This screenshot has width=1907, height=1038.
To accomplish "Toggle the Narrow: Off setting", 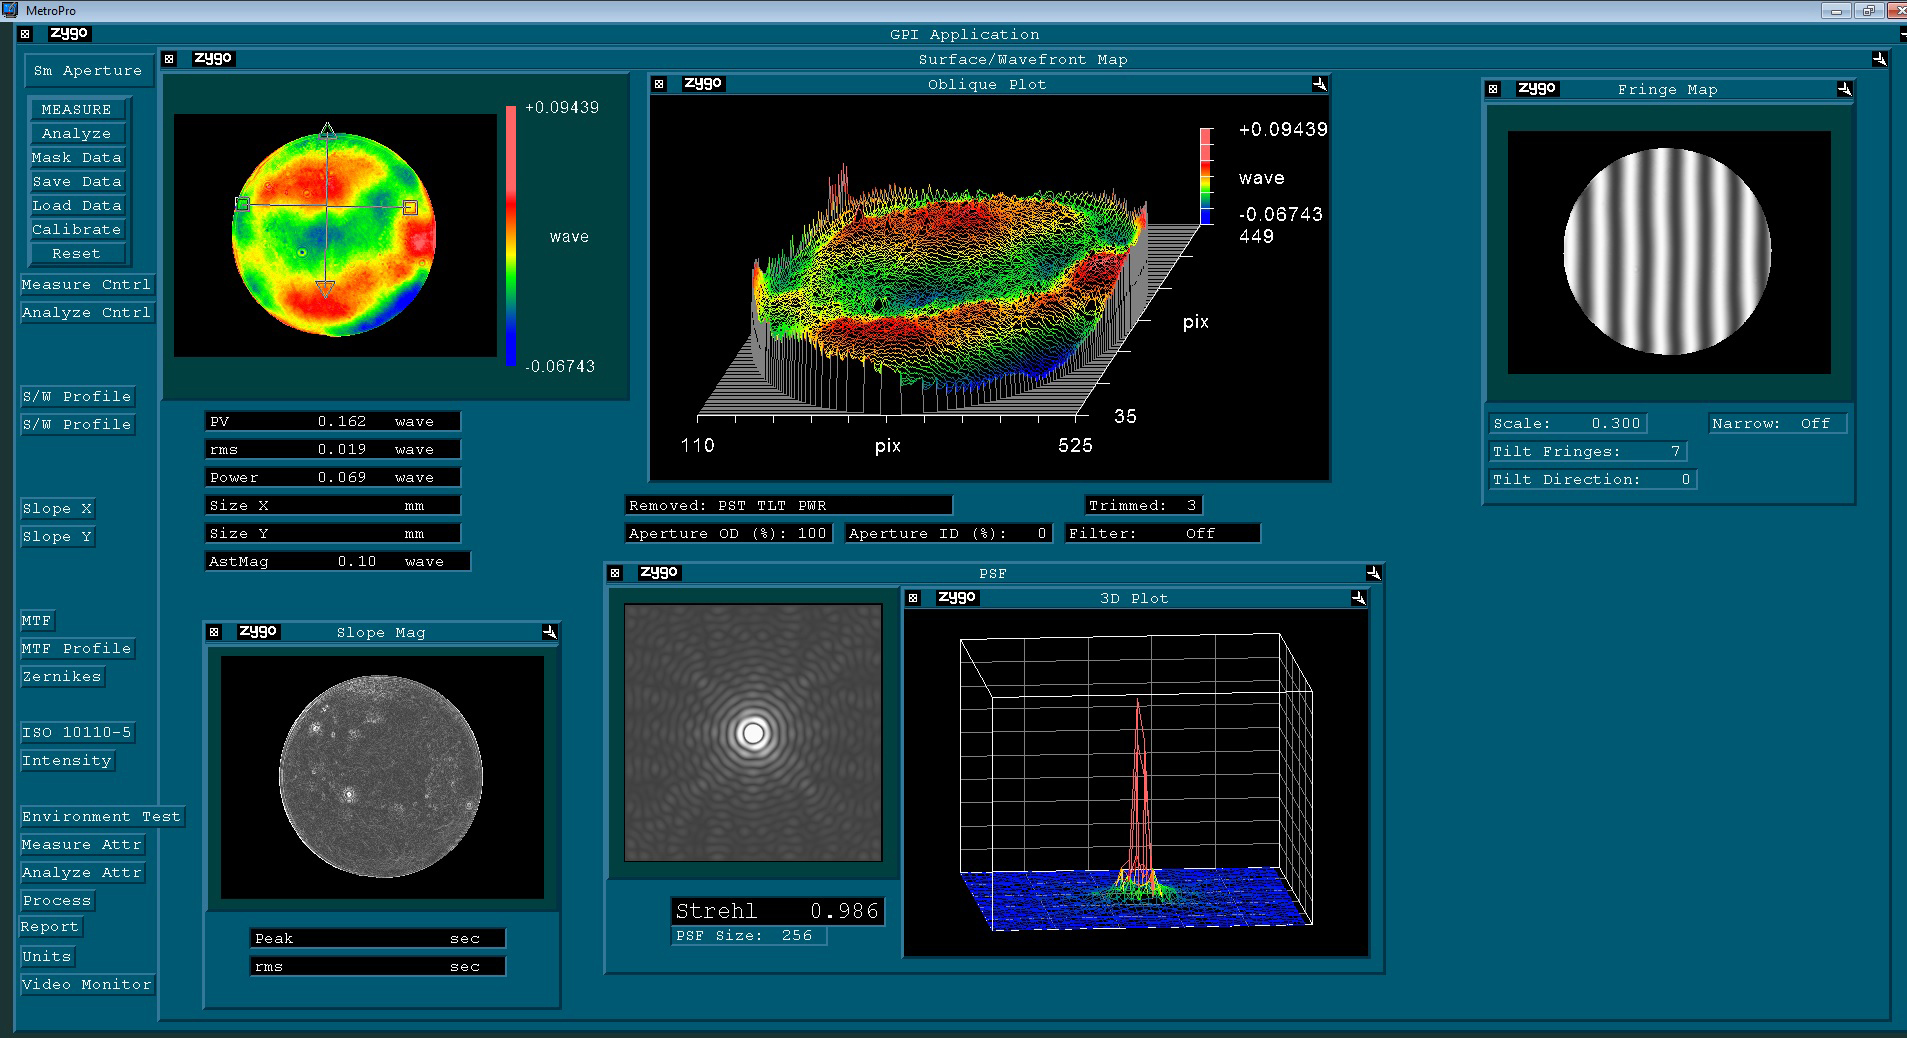I will 1776,423.
